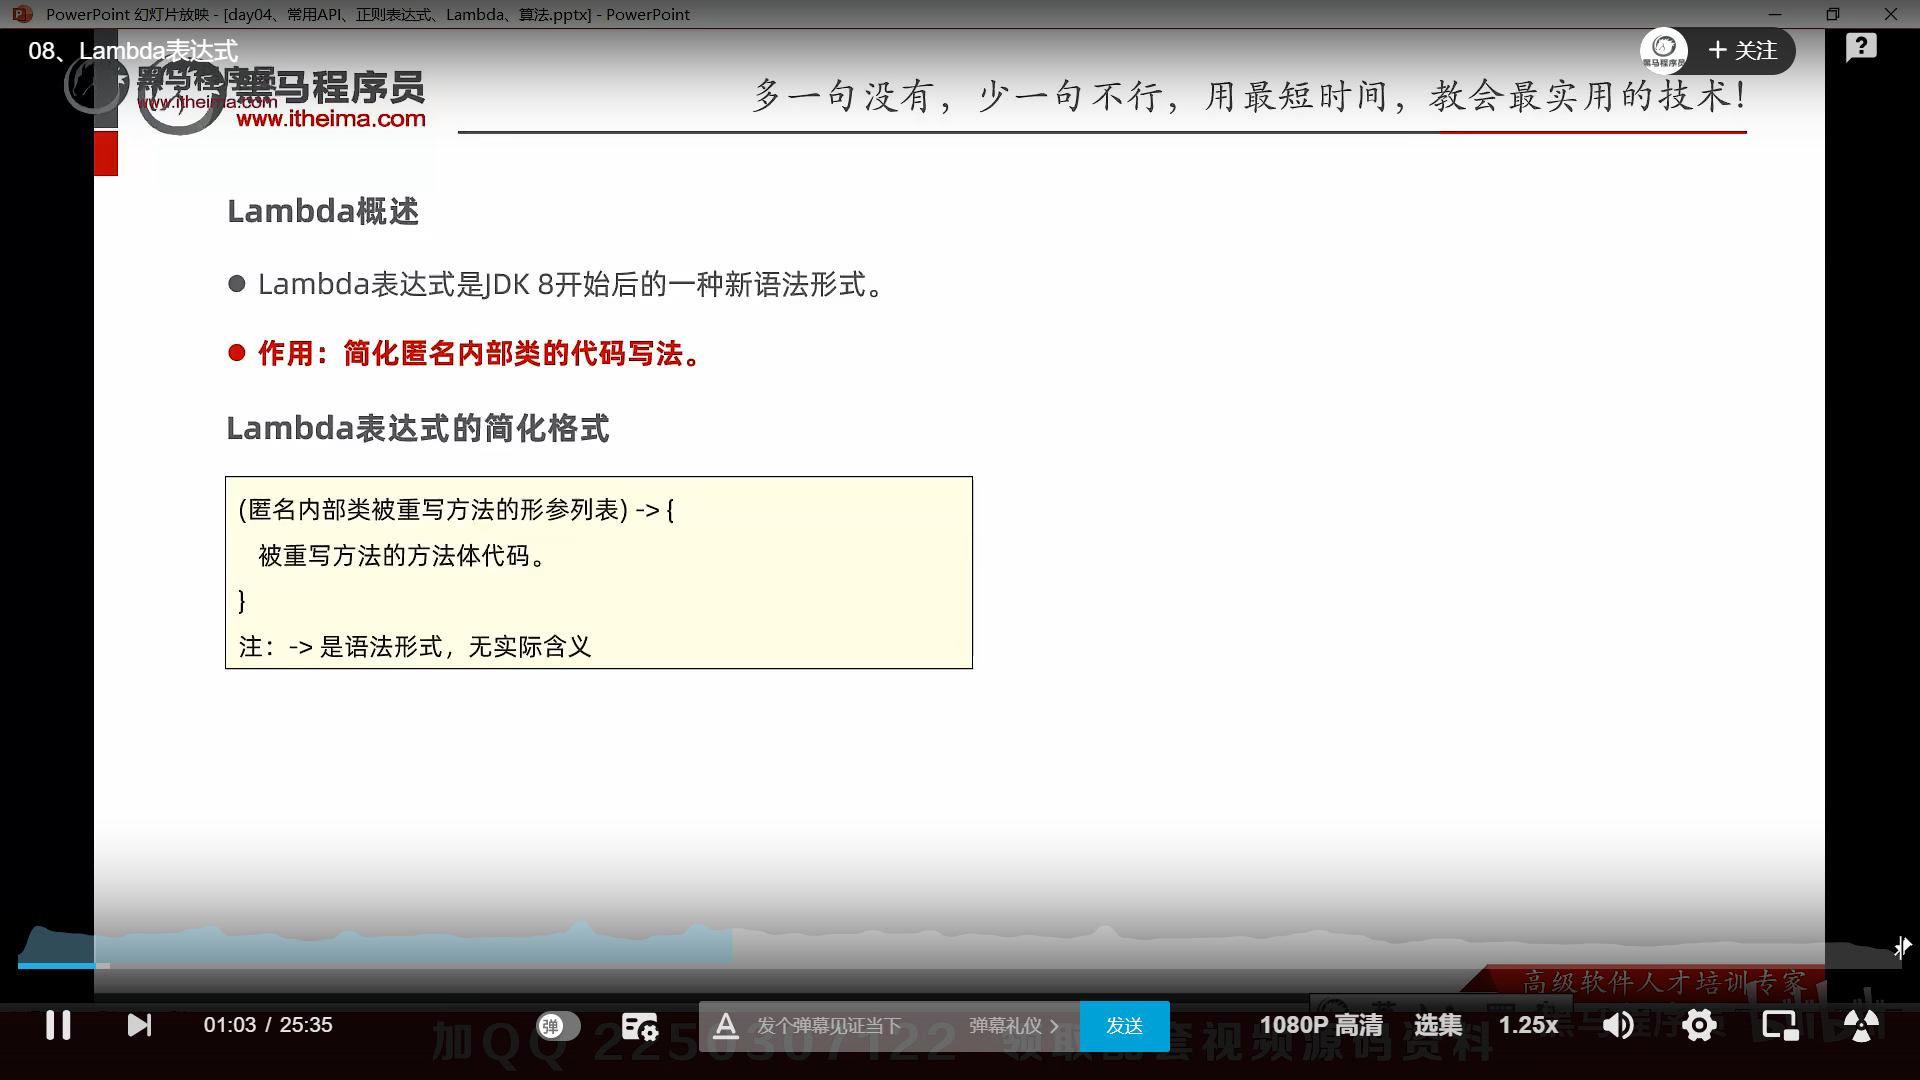The width and height of the screenshot is (1920, 1080).
Task: Enable picture-in-picture mode icon
Action: (1779, 1025)
